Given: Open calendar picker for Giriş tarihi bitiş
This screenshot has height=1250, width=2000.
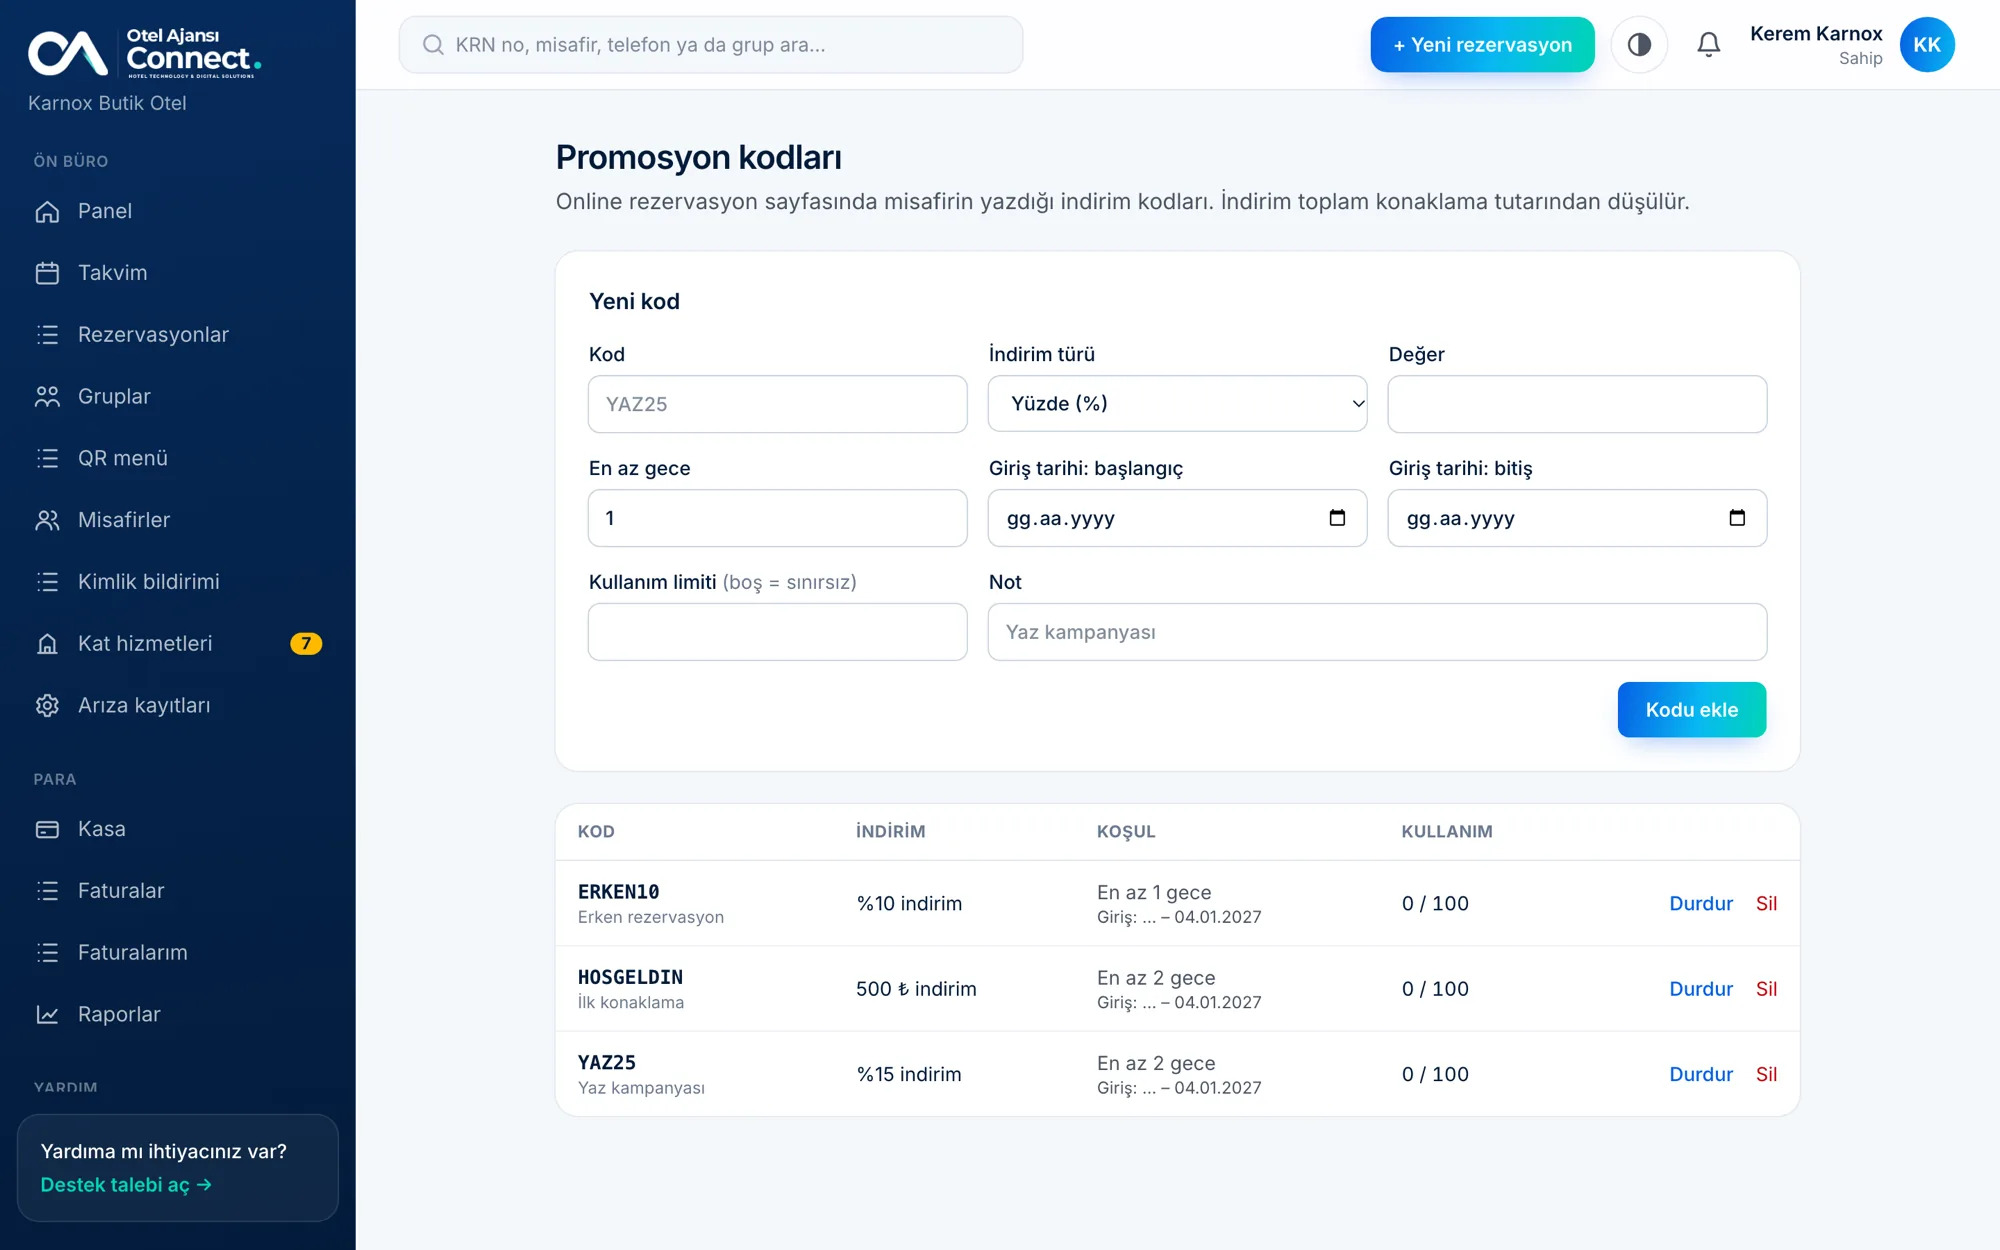Looking at the screenshot, I should (1737, 518).
